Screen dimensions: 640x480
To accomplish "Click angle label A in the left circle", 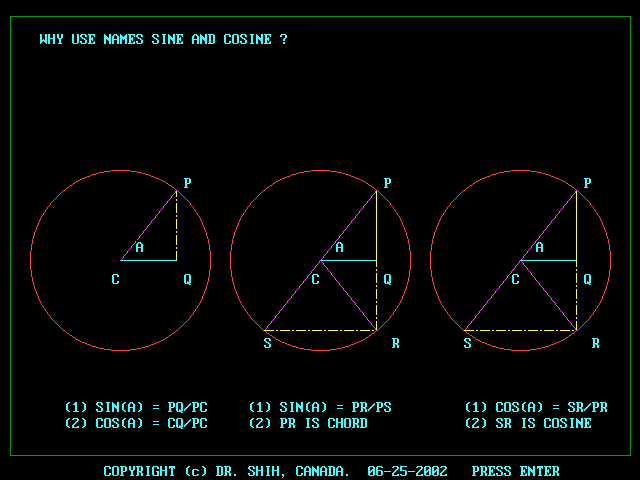I will point(140,247).
